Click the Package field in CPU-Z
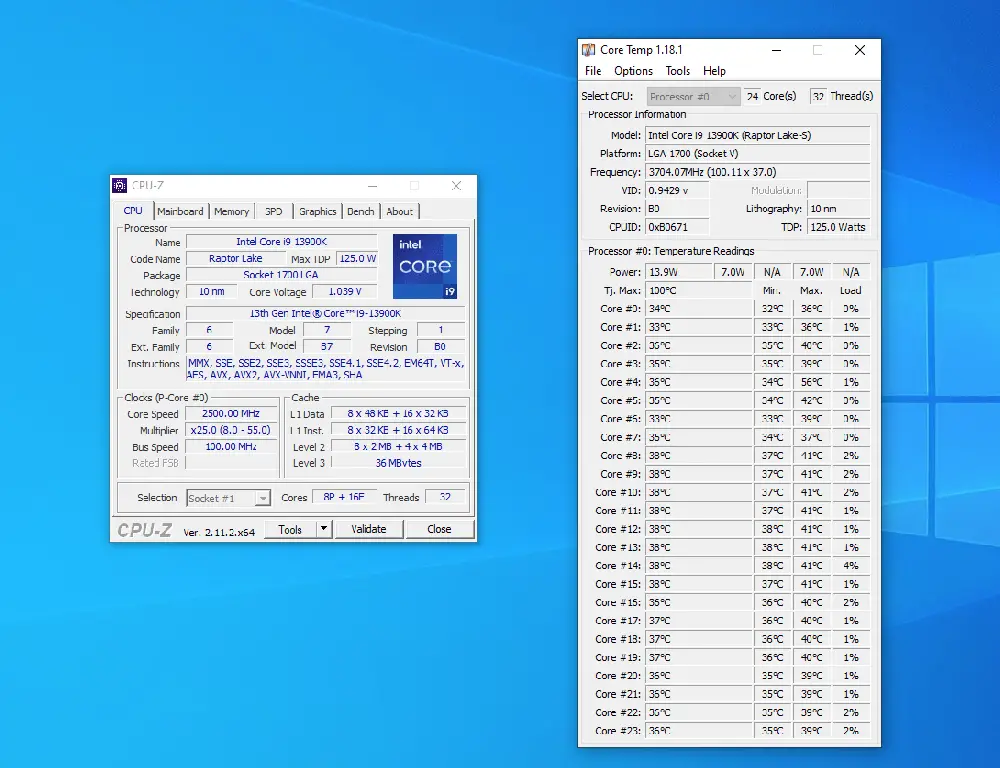 coord(281,275)
